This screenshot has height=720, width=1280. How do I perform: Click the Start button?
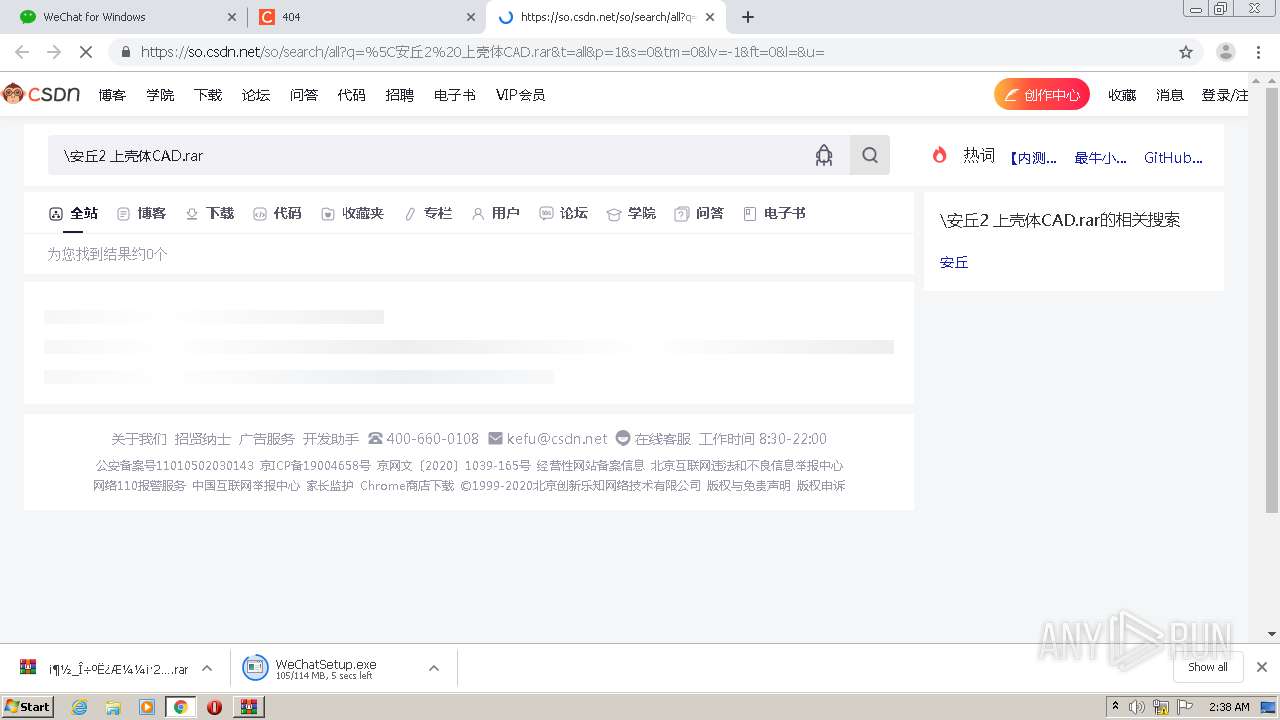(28, 707)
